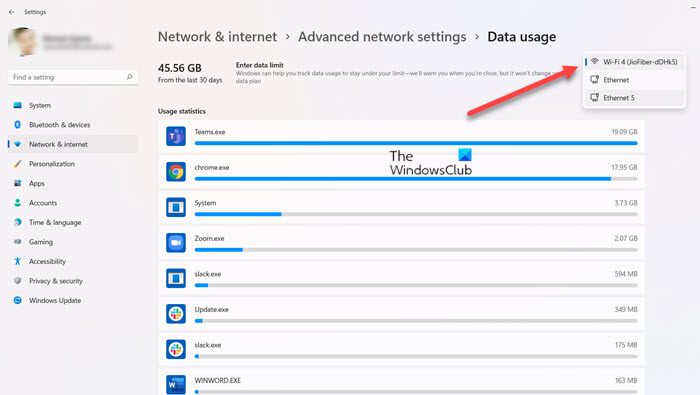Click the WINWORD.EXE app icon
The image size is (700, 395).
176,384
